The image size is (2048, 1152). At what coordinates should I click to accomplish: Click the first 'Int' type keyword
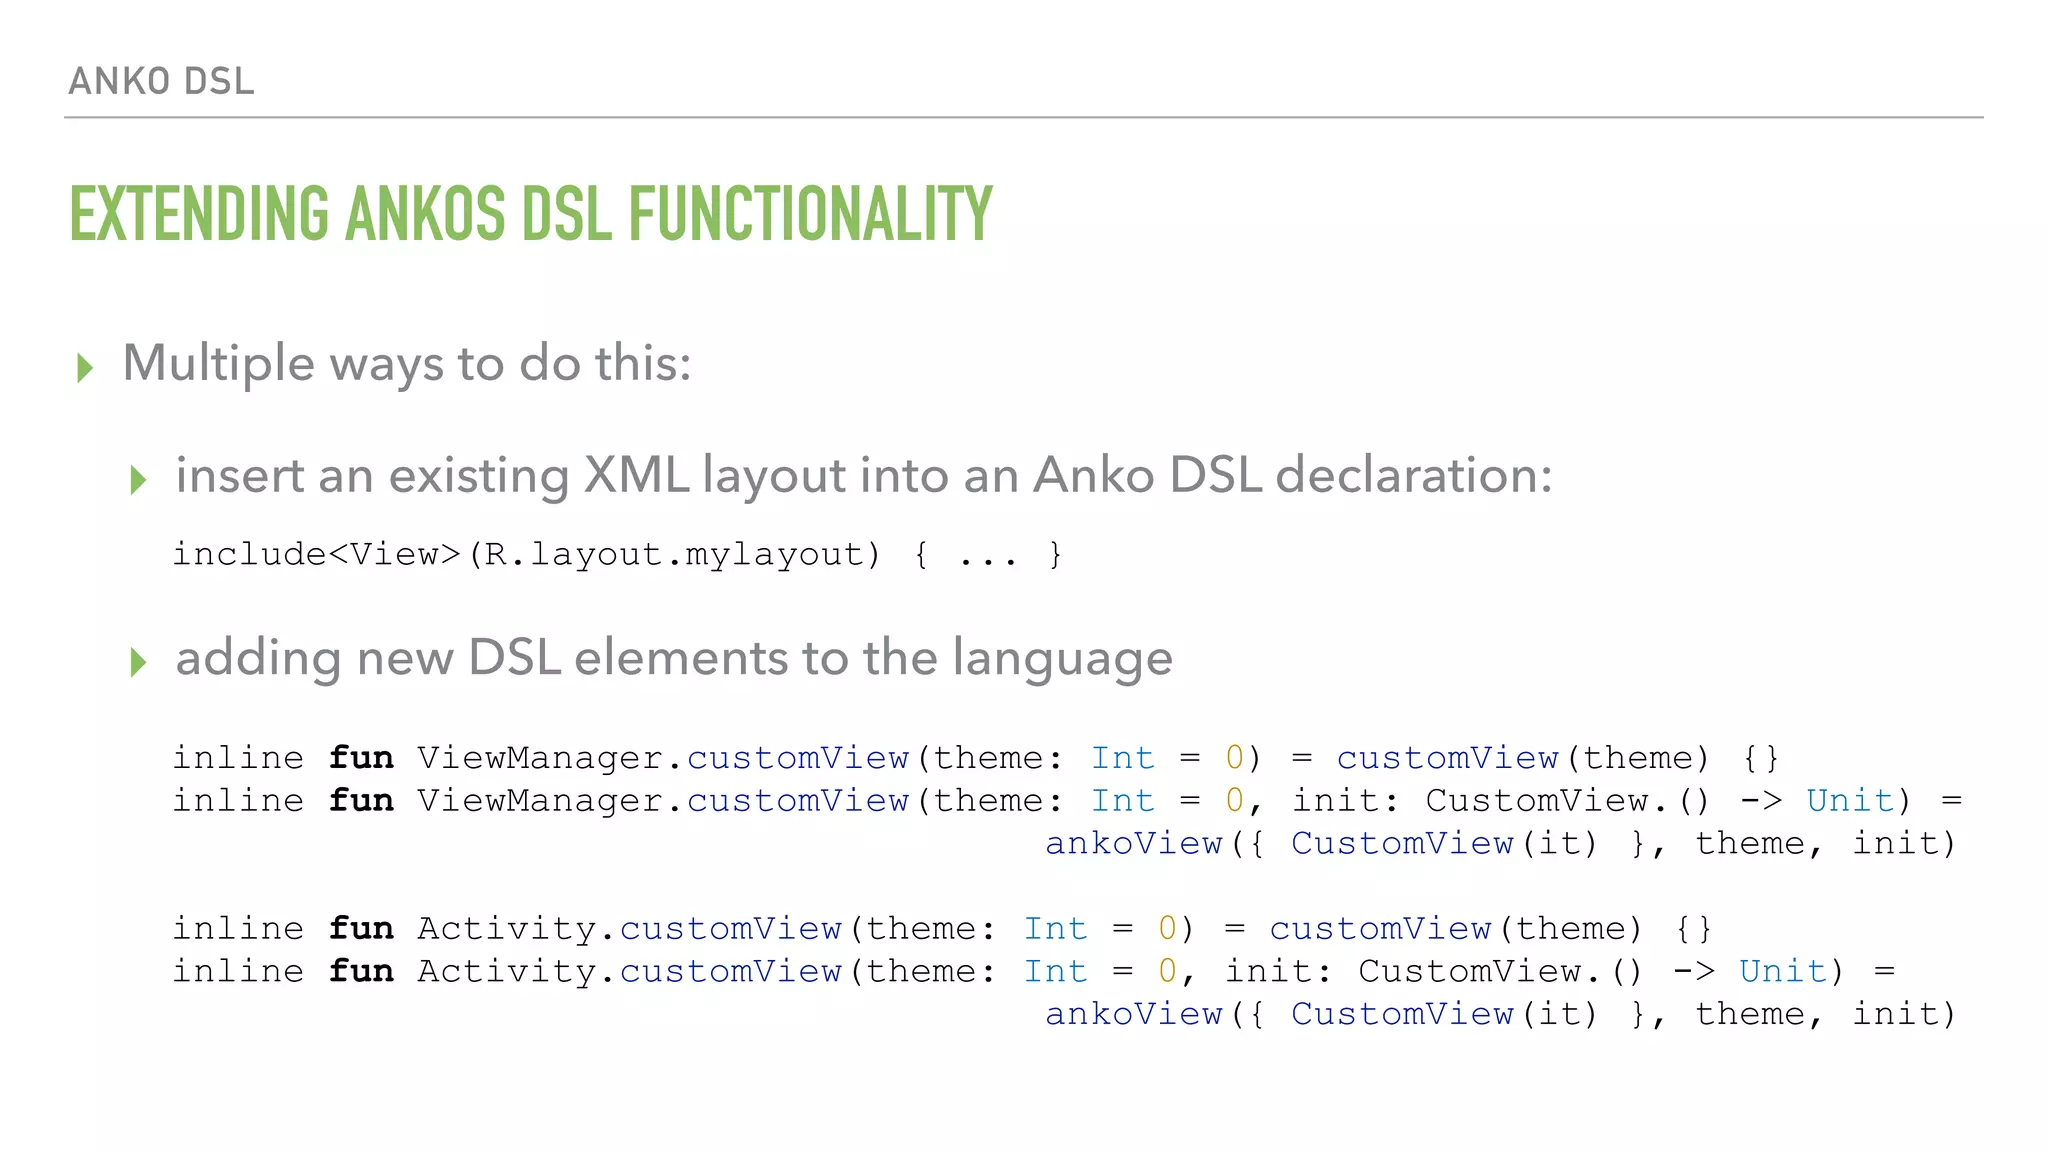[x=1122, y=758]
